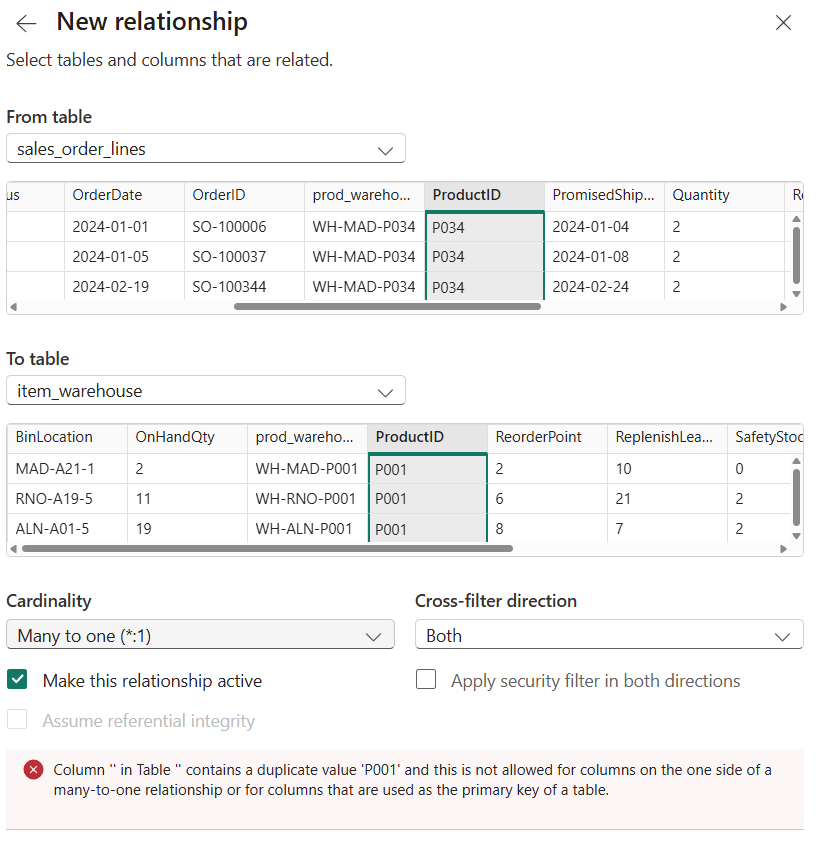
Task: Click cell RNO-A19-5 in BinLocation column
Action: [x=67, y=499]
